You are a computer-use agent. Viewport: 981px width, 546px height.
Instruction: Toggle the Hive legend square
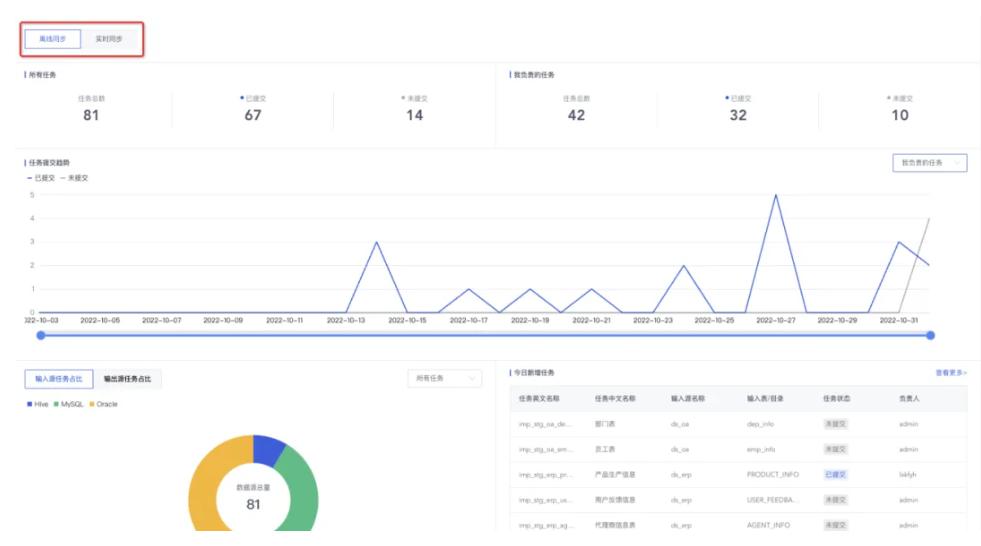[x=29, y=403]
